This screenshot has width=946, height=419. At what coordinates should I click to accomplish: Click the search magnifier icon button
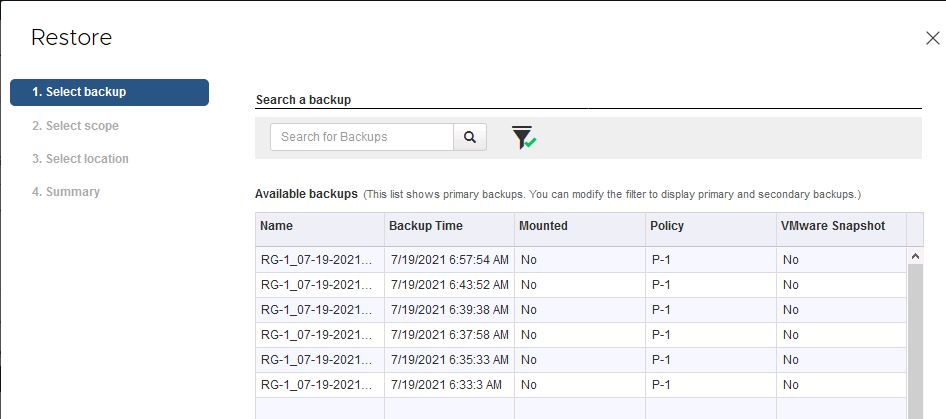coord(470,137)
